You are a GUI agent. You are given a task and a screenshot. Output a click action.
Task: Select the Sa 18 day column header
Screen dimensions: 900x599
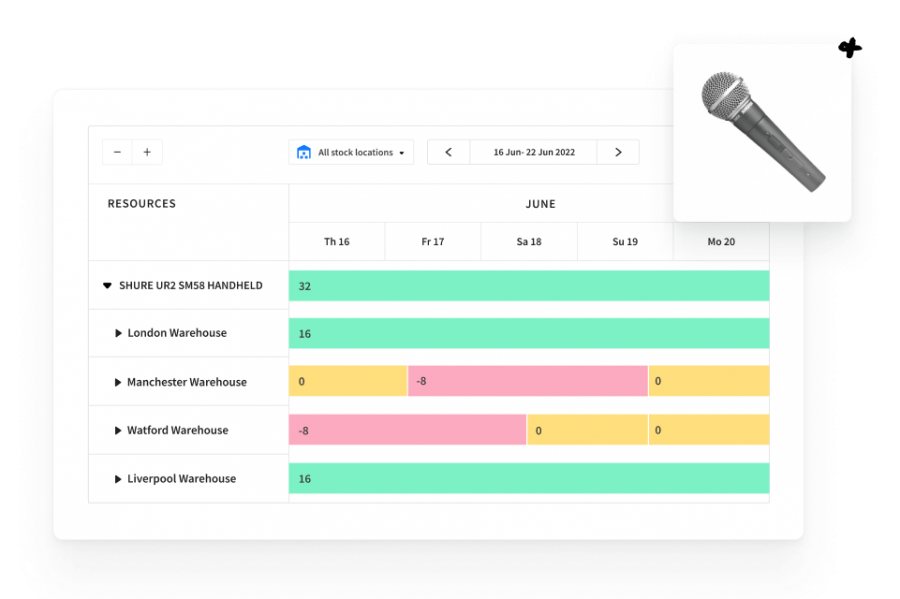529,242
